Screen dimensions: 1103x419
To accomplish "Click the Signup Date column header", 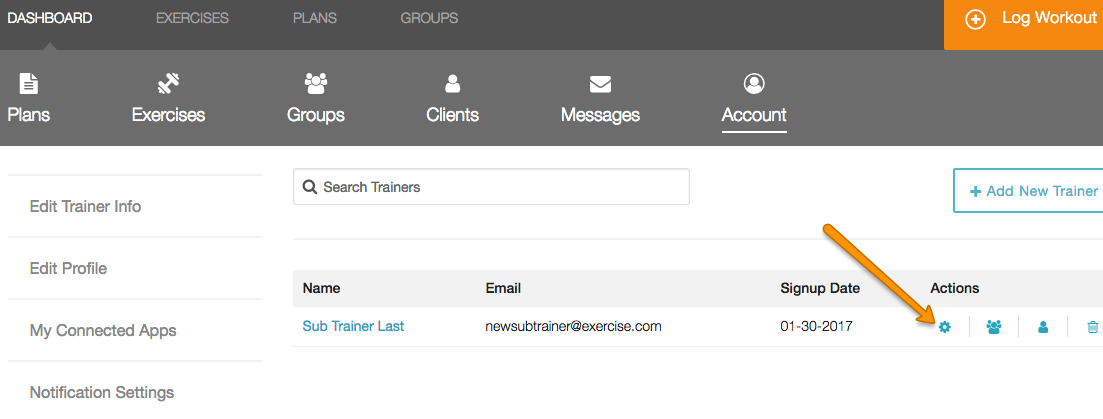I will tap(820, 288).
